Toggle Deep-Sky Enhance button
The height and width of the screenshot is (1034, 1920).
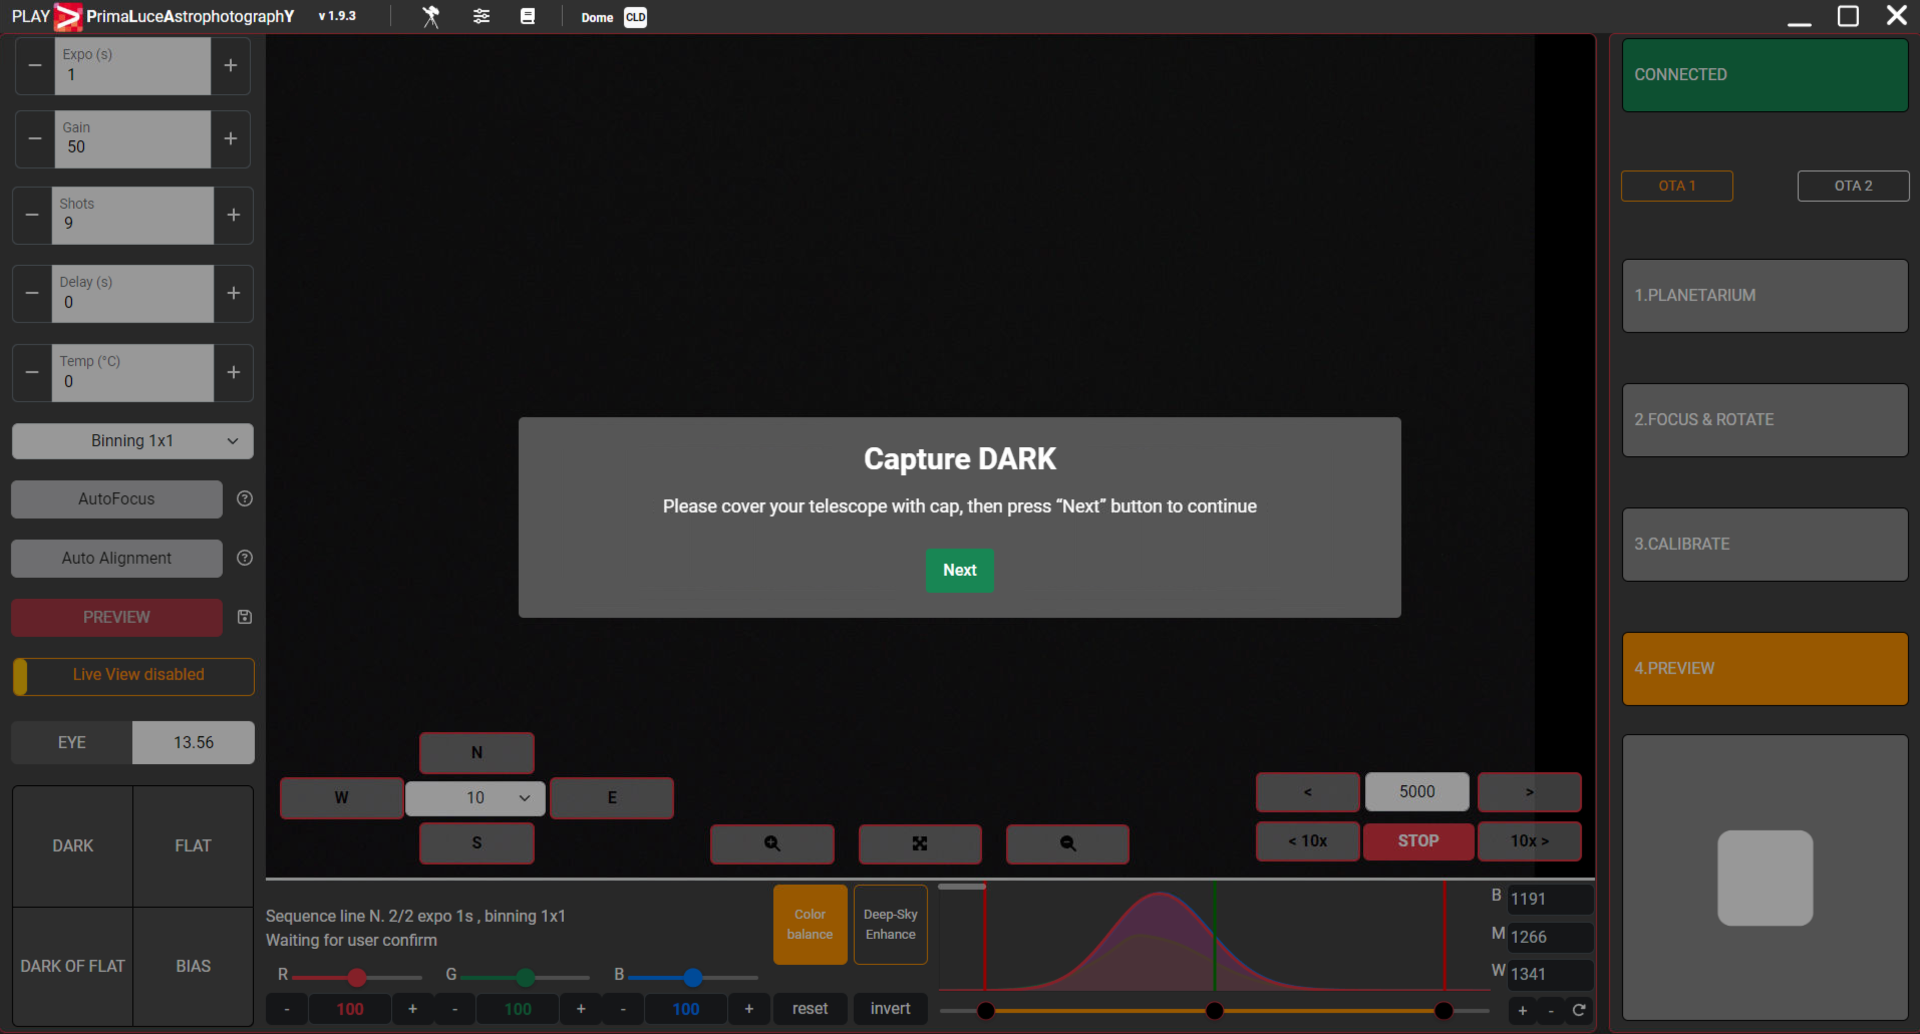coord(891,925)
